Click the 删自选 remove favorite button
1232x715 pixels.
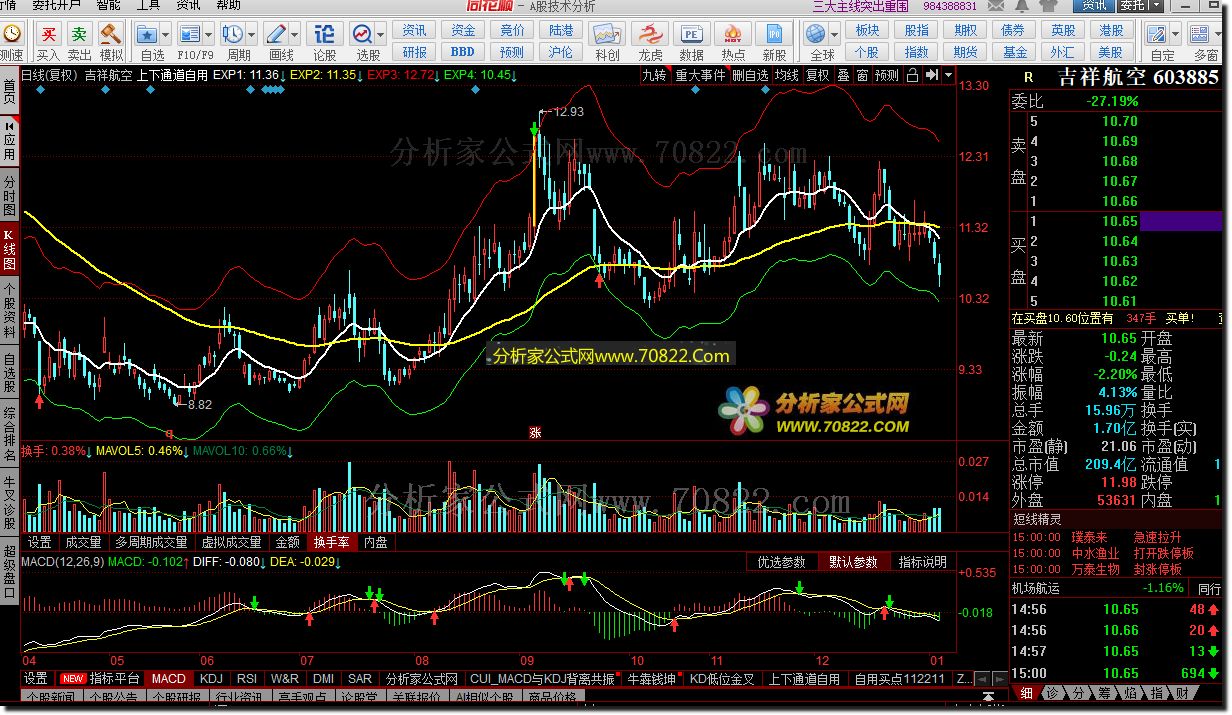pos(750,75)
